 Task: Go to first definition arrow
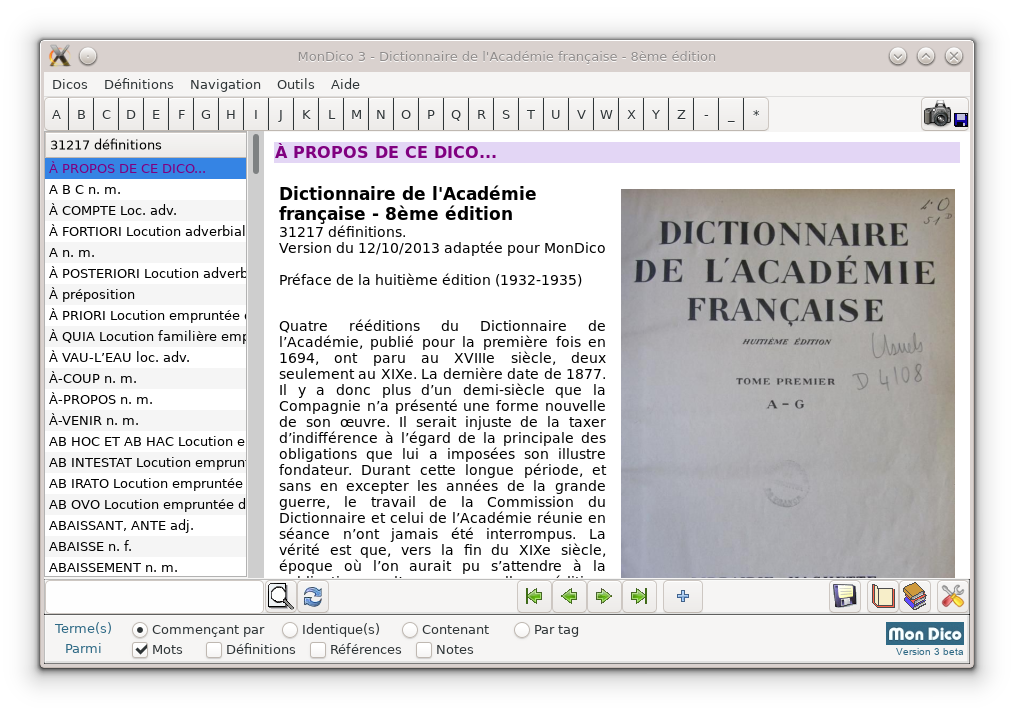[x=534, y=596]
